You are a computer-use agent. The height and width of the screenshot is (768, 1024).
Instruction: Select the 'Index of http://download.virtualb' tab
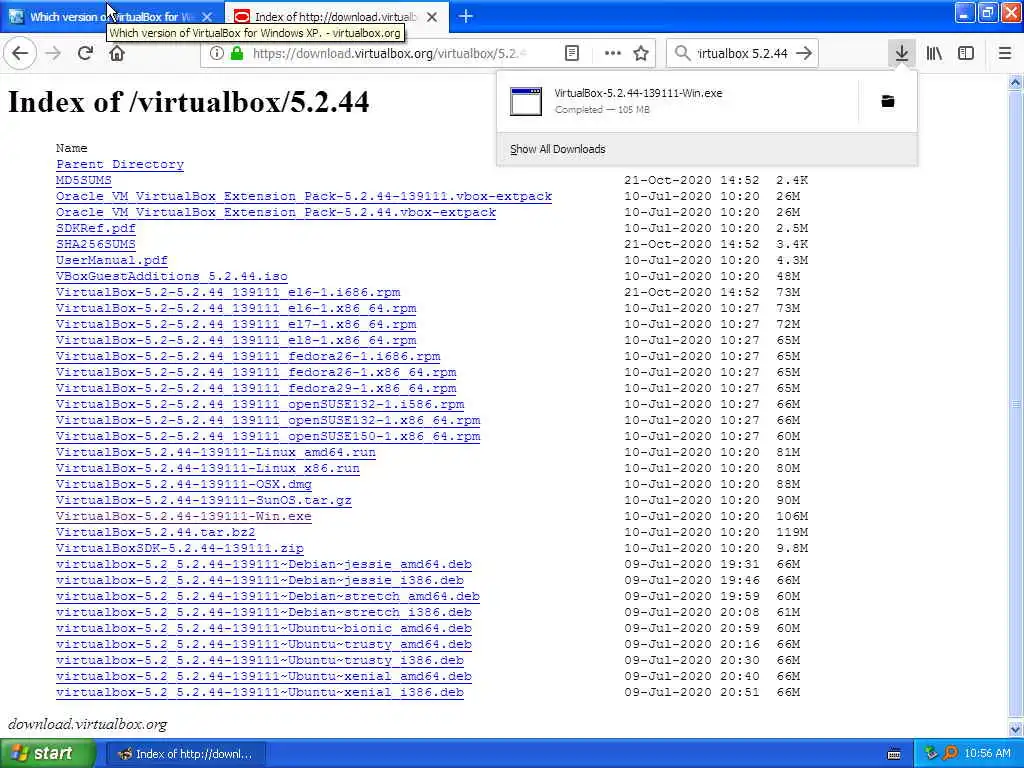[336, 17]
